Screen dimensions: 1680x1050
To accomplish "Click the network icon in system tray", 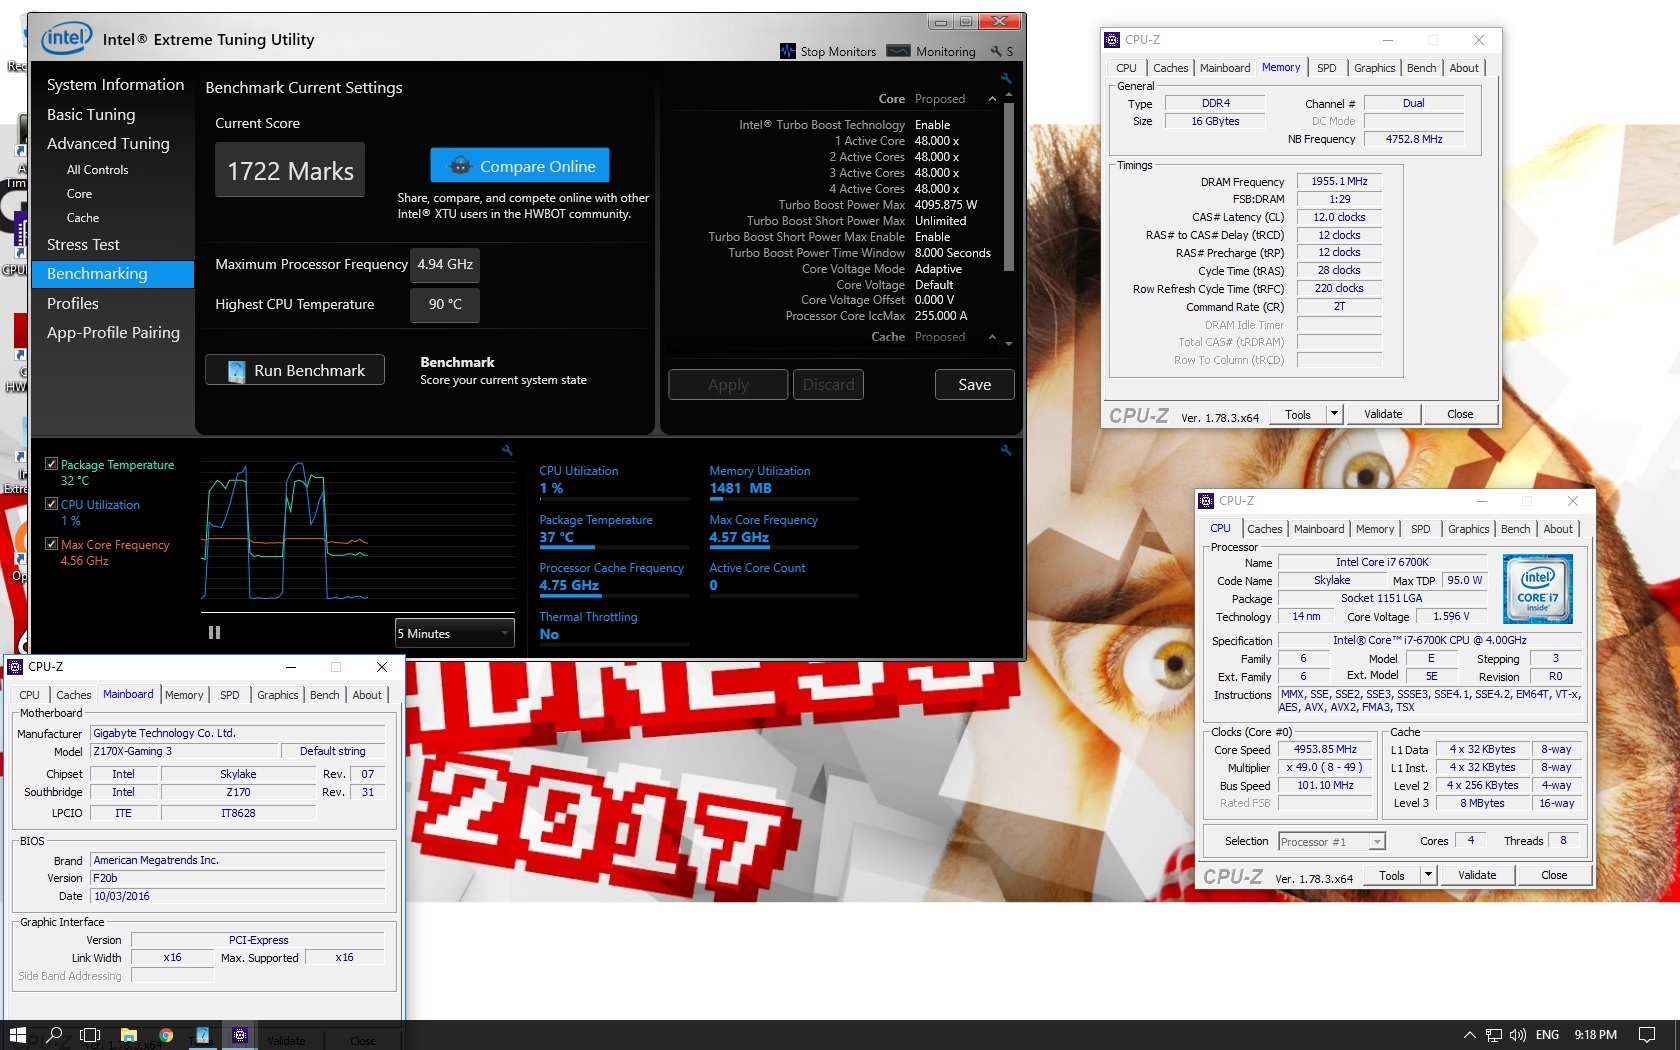I will pyautogui.click(x=1494, y=1035).
